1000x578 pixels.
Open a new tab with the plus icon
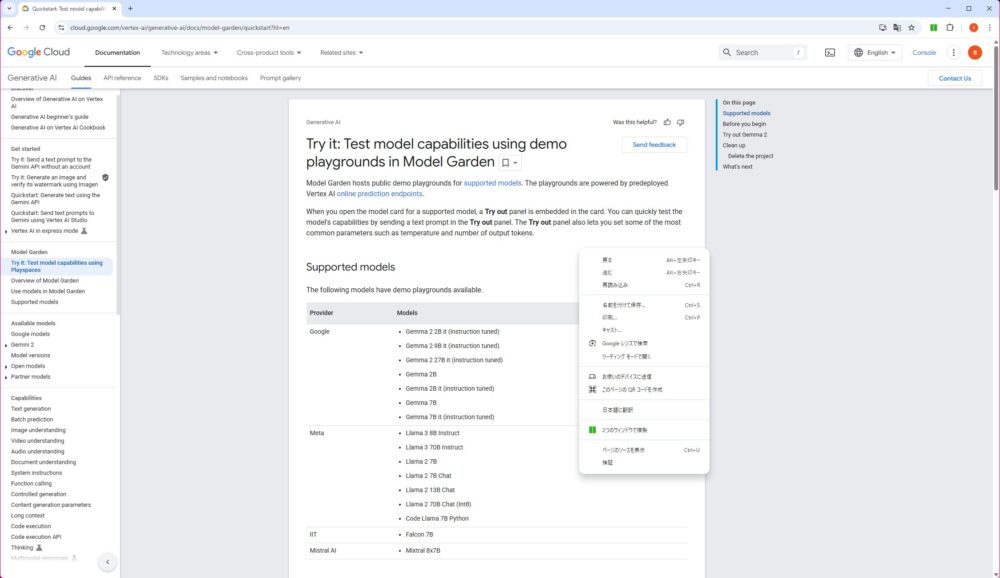(x=130, y=8)
